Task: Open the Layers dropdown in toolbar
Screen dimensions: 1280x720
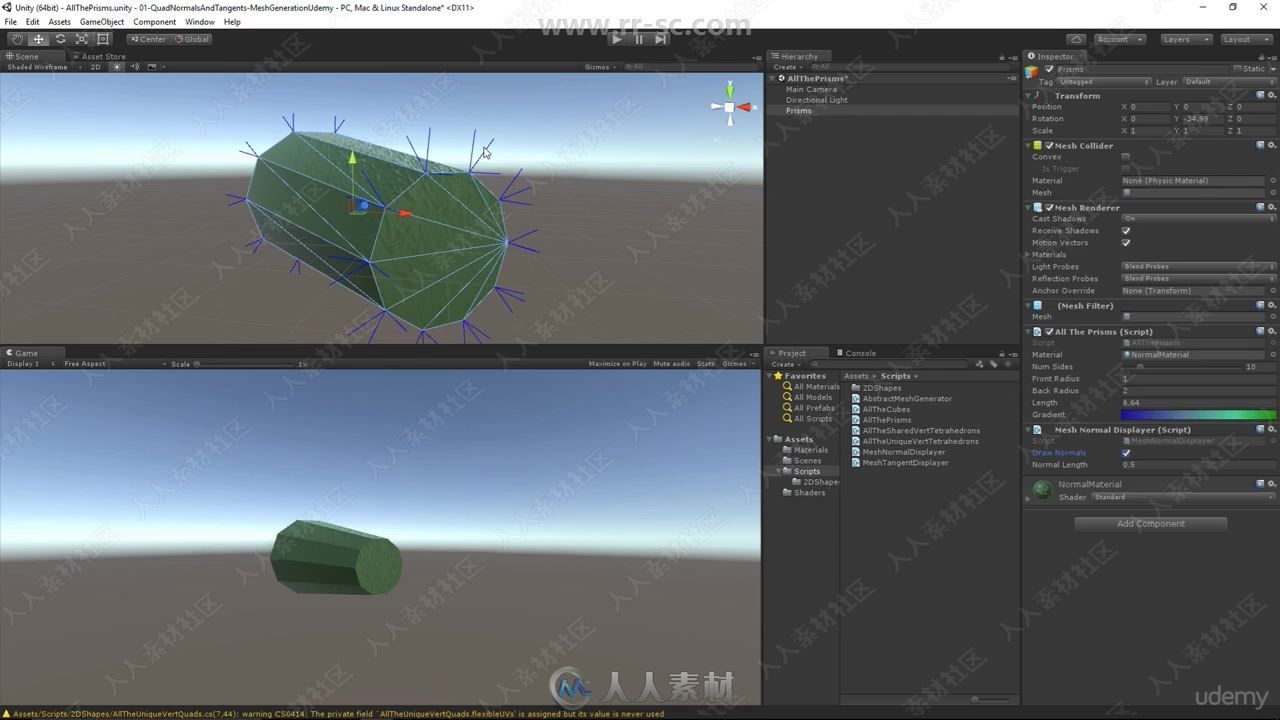Action: click(1186, 39)
